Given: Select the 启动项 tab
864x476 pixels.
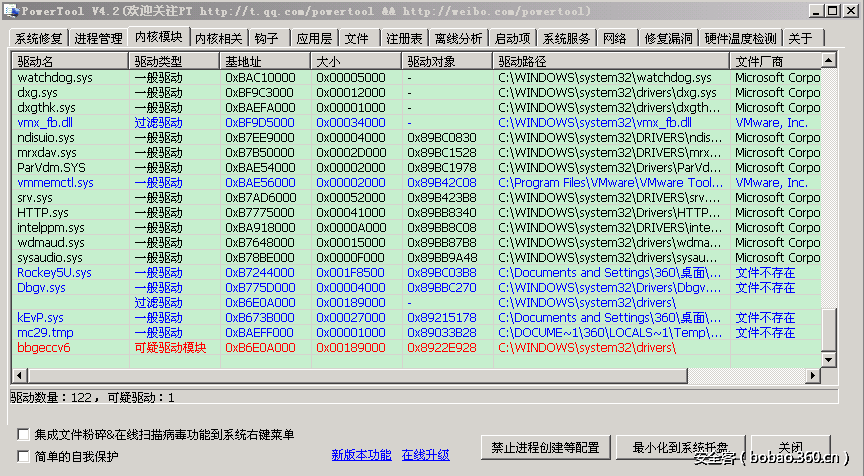Looking at the screenshot, I should pyautogui.click(x=512, y=39).
